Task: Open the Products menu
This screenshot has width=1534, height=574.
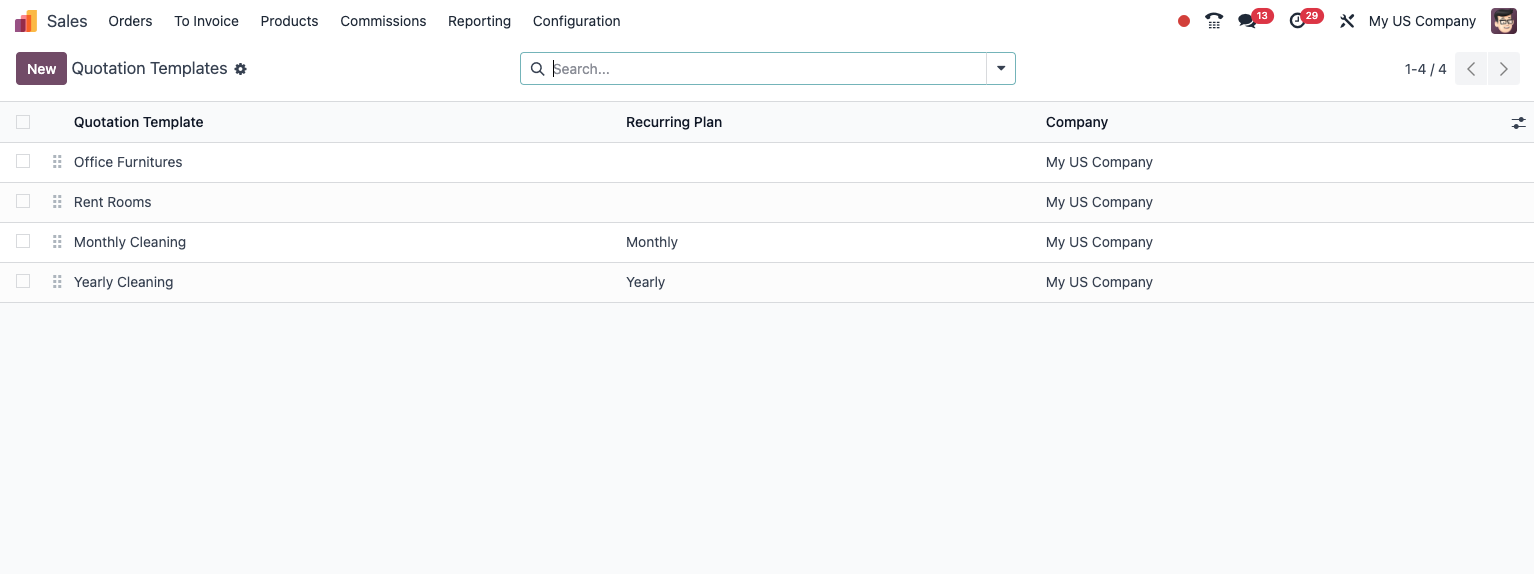Action: pos(289,21)
